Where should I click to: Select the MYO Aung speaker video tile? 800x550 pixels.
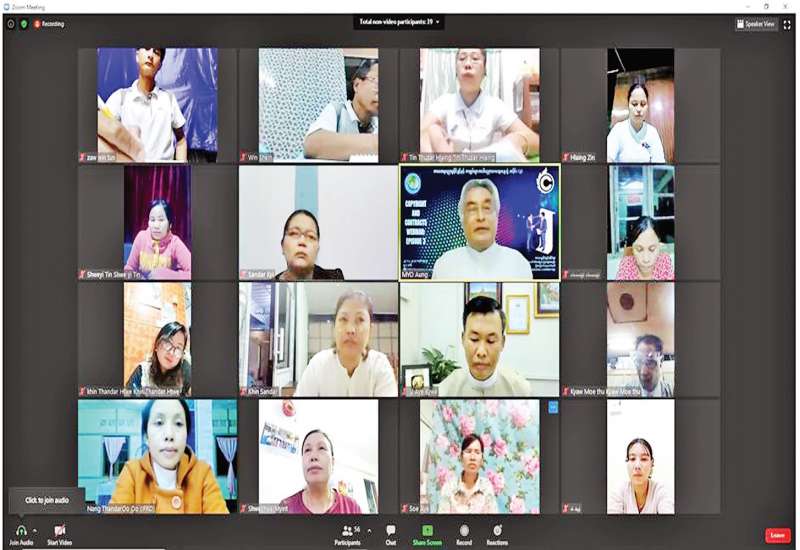click(x=479, y=222)
